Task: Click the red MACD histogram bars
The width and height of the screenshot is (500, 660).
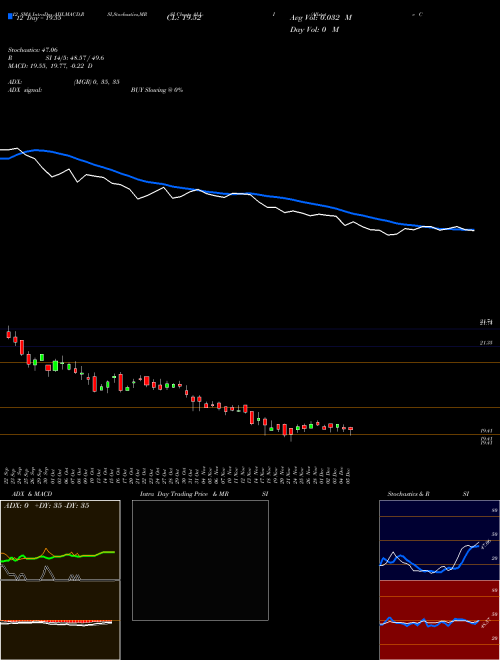Action: 56,621
